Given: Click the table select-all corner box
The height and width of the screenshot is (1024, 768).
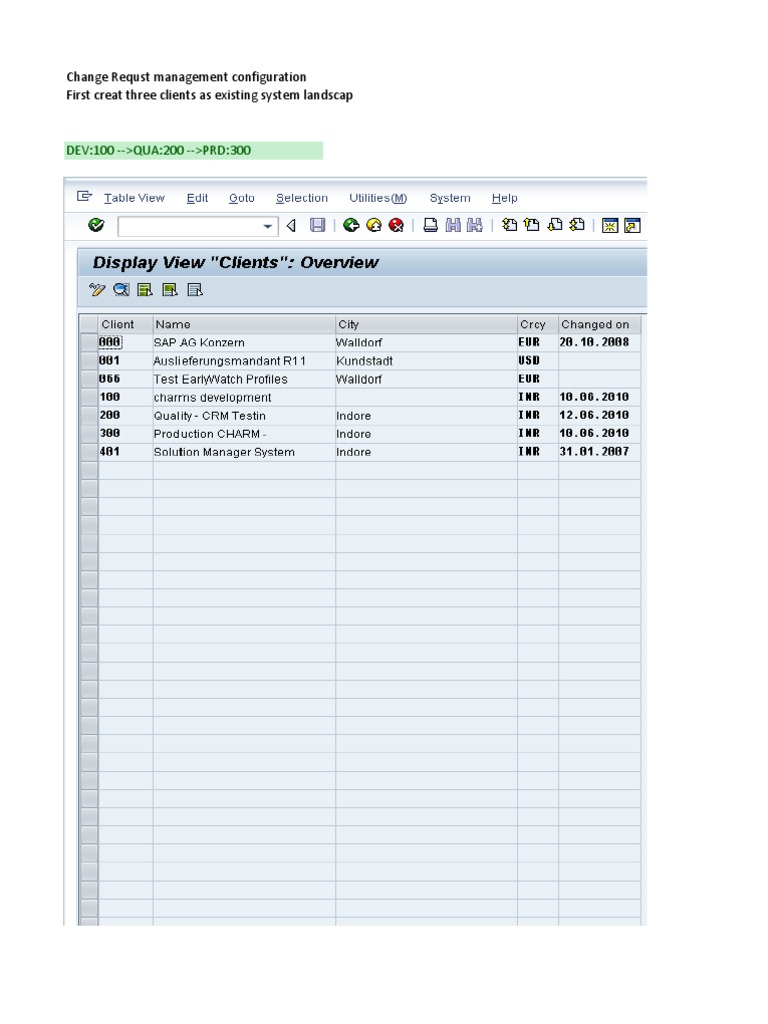Looking at the screenshot, I should (89, 325).
